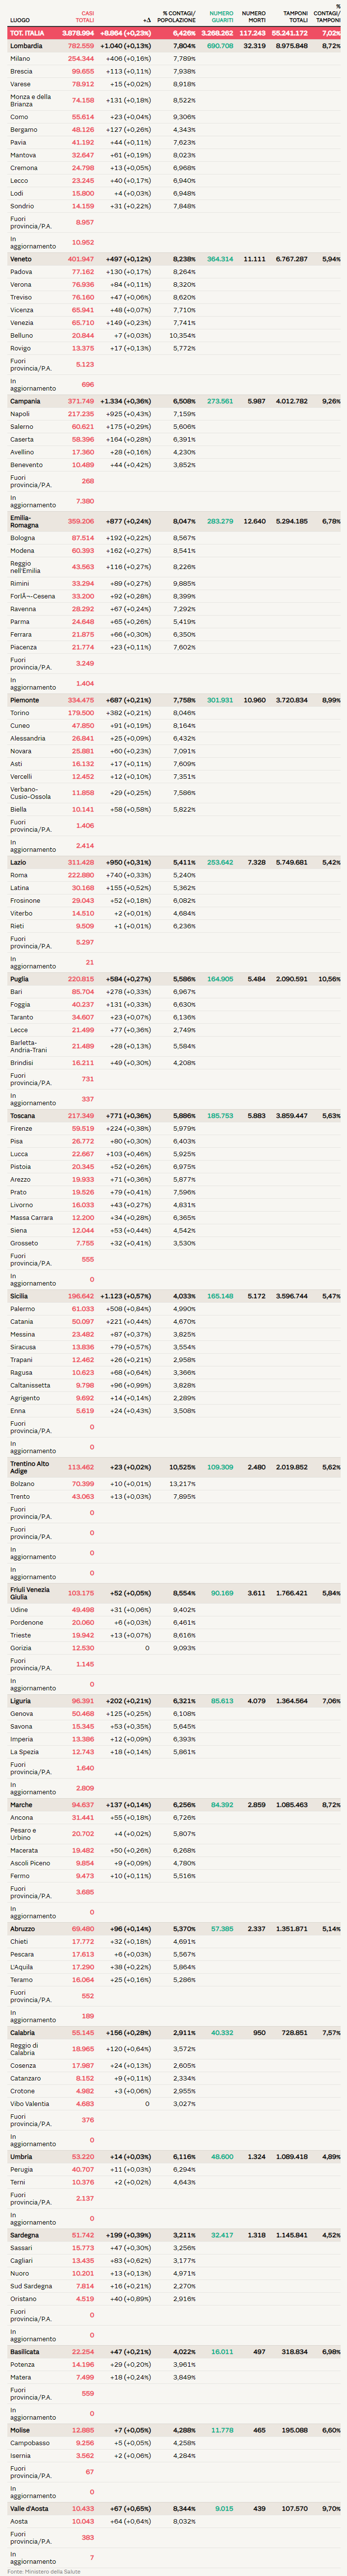Click the Torino province row
The image size is (347, 2576).
pyautogui.click(x=20, y=713)
